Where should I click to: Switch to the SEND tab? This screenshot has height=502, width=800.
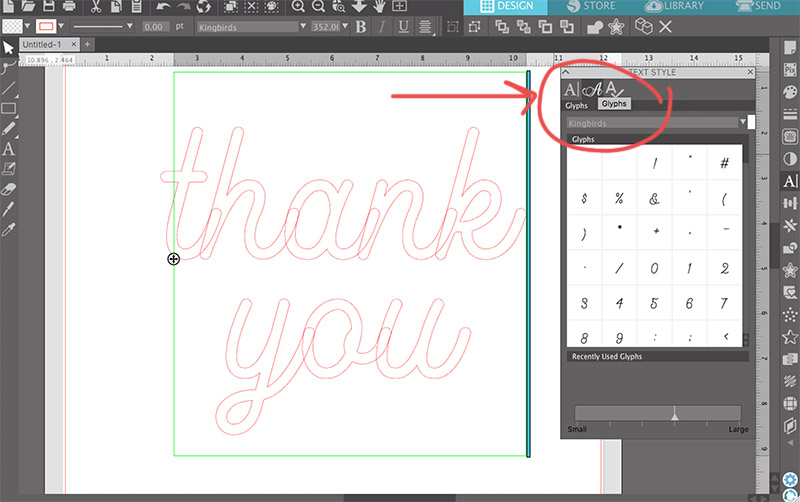[758, 6]
